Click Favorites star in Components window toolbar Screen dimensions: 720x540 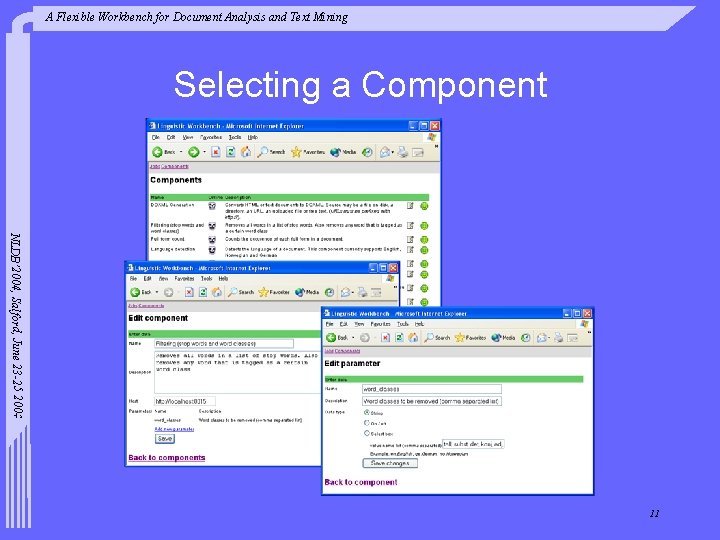[x=296, y=152]
